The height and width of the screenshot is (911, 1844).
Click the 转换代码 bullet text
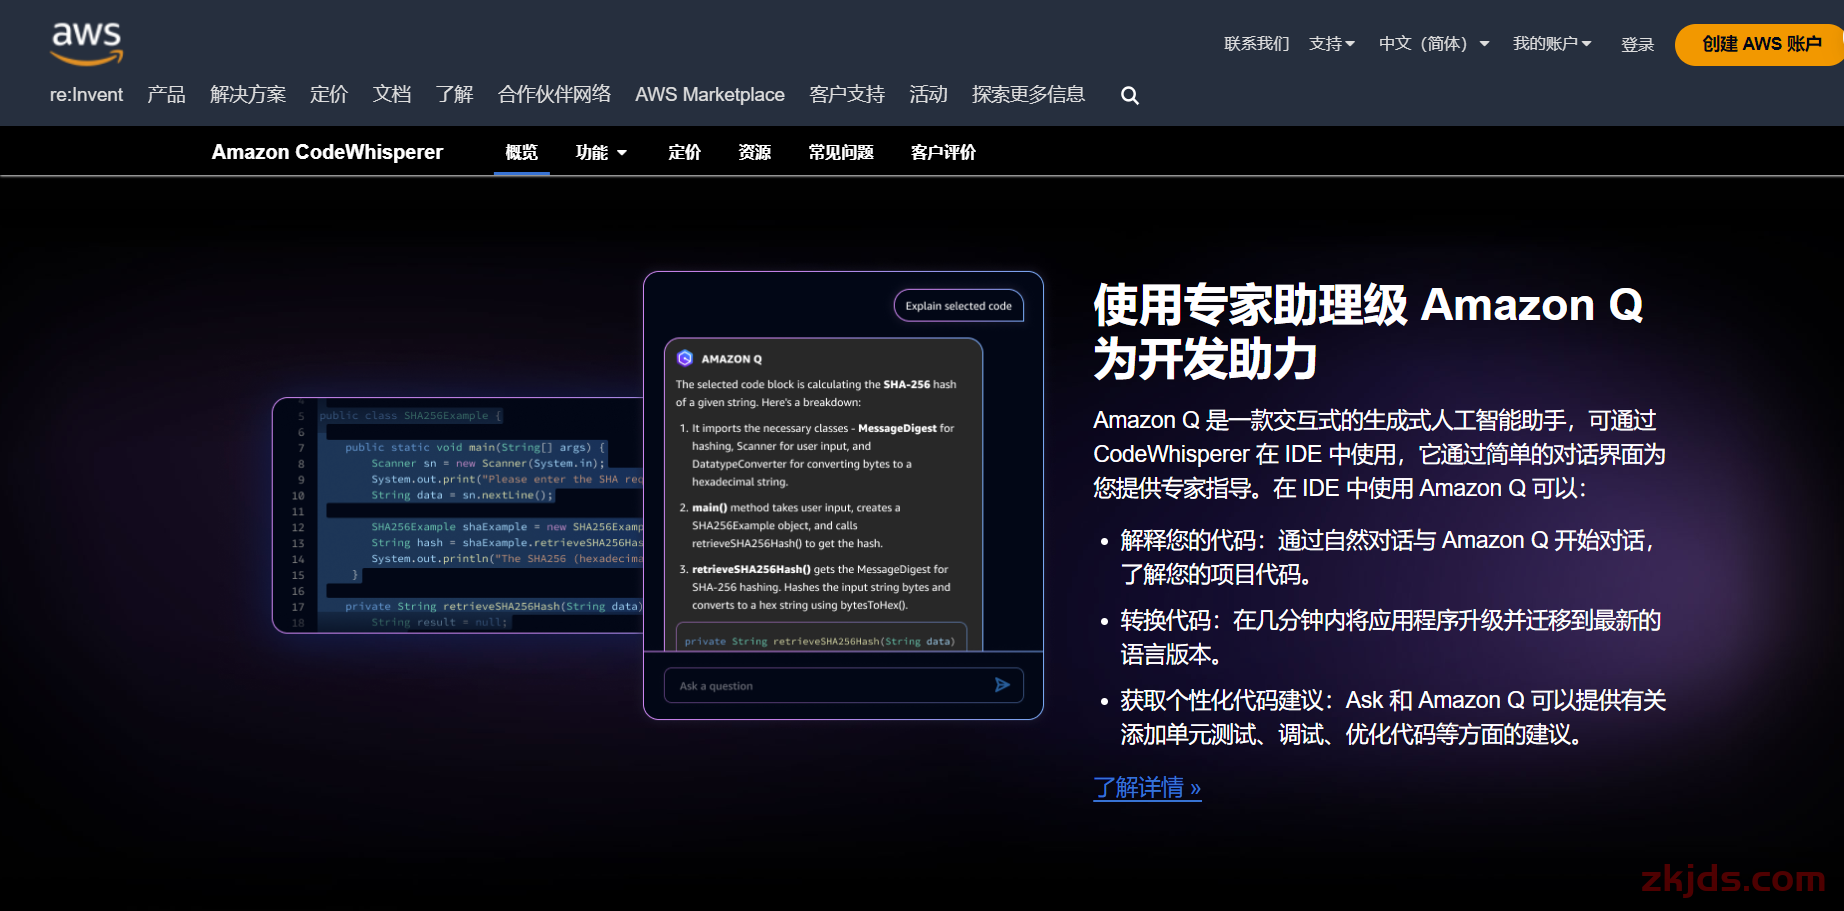click(x=1390, y=637)
